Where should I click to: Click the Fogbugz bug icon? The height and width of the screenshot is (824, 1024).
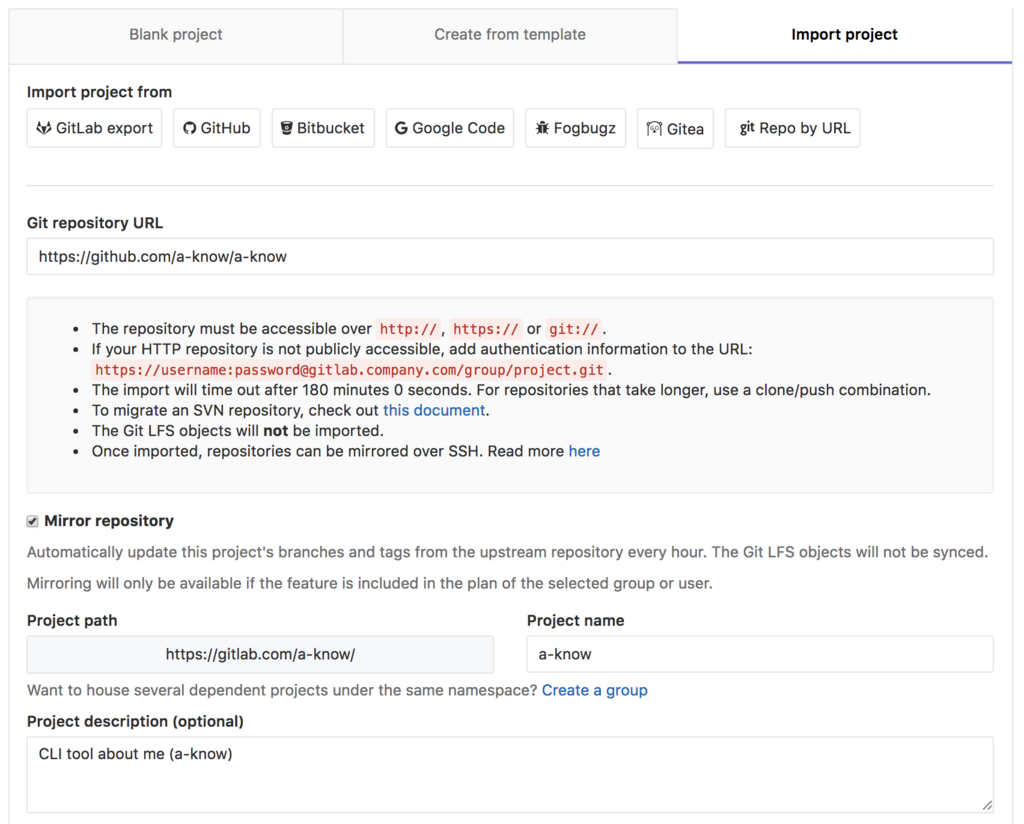(x=542, y=128)
